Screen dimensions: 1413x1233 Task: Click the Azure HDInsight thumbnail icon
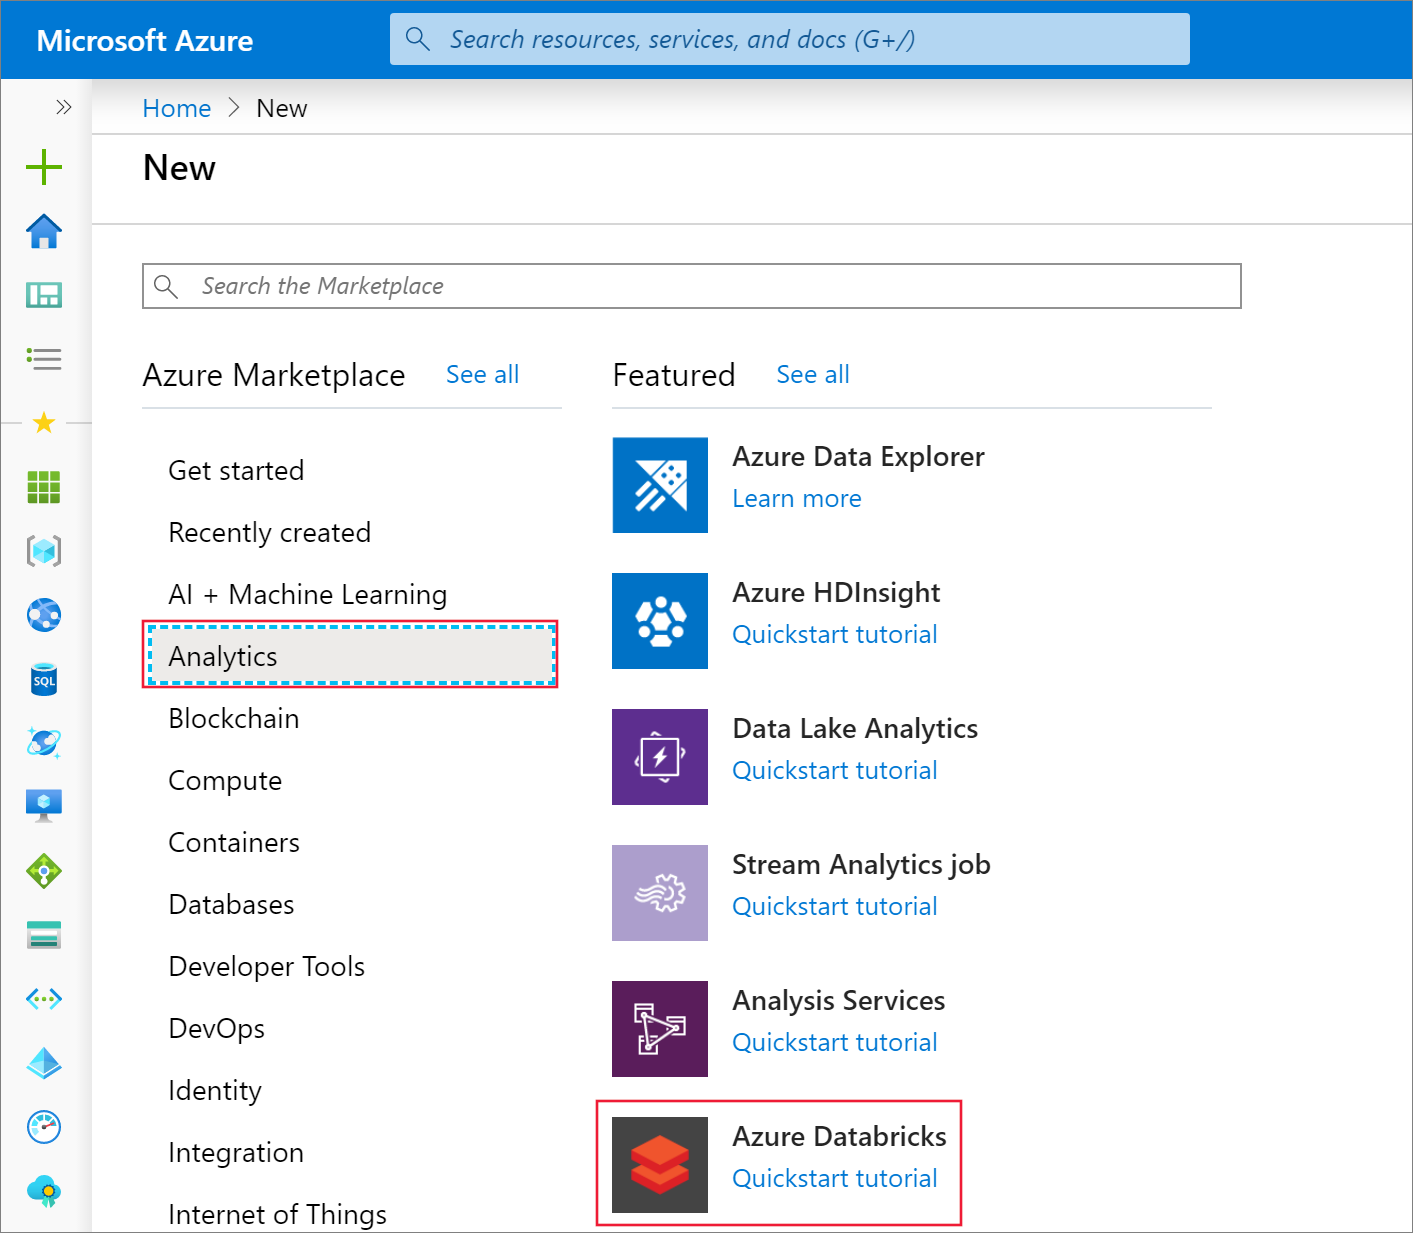[660, 621]
